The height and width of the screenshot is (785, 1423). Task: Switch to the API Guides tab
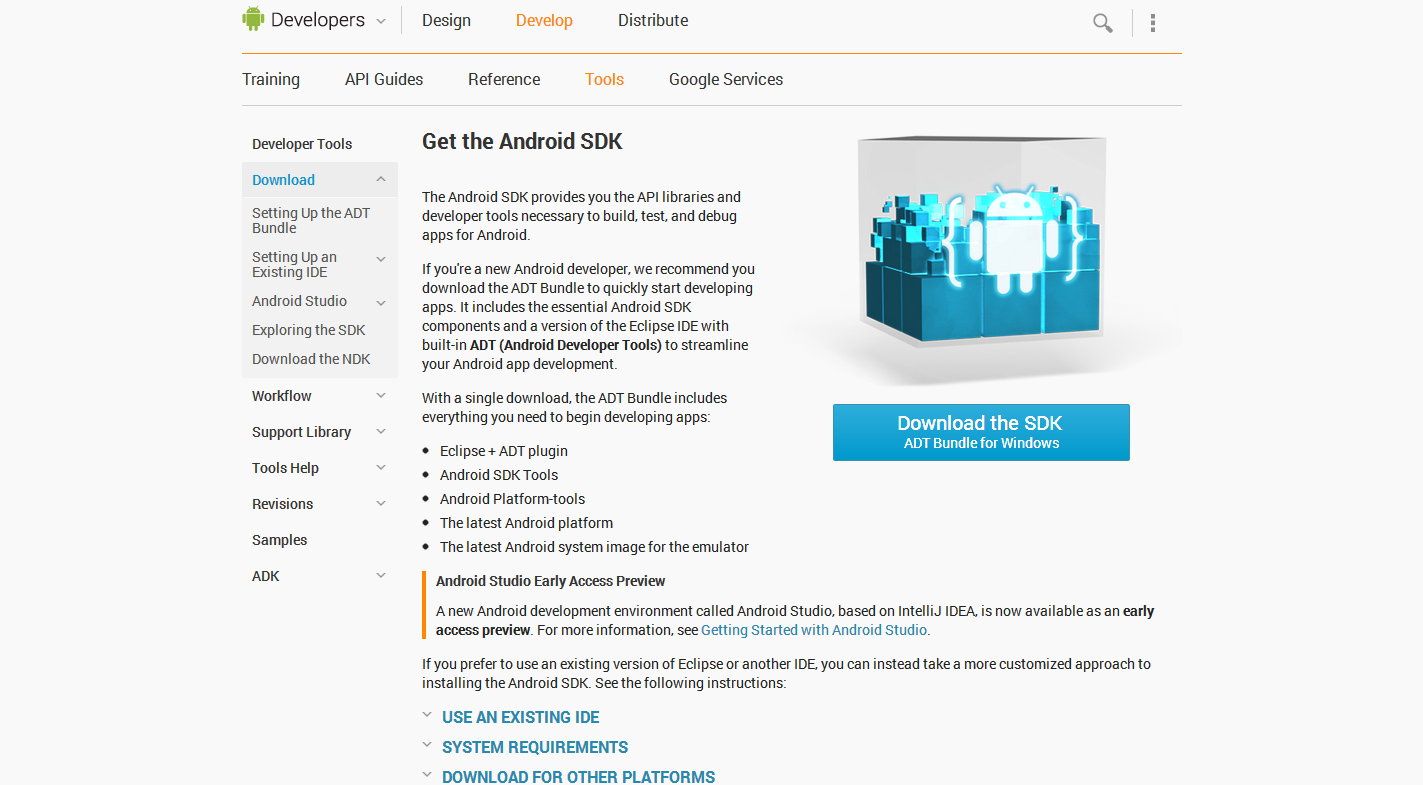coord(384,79)
